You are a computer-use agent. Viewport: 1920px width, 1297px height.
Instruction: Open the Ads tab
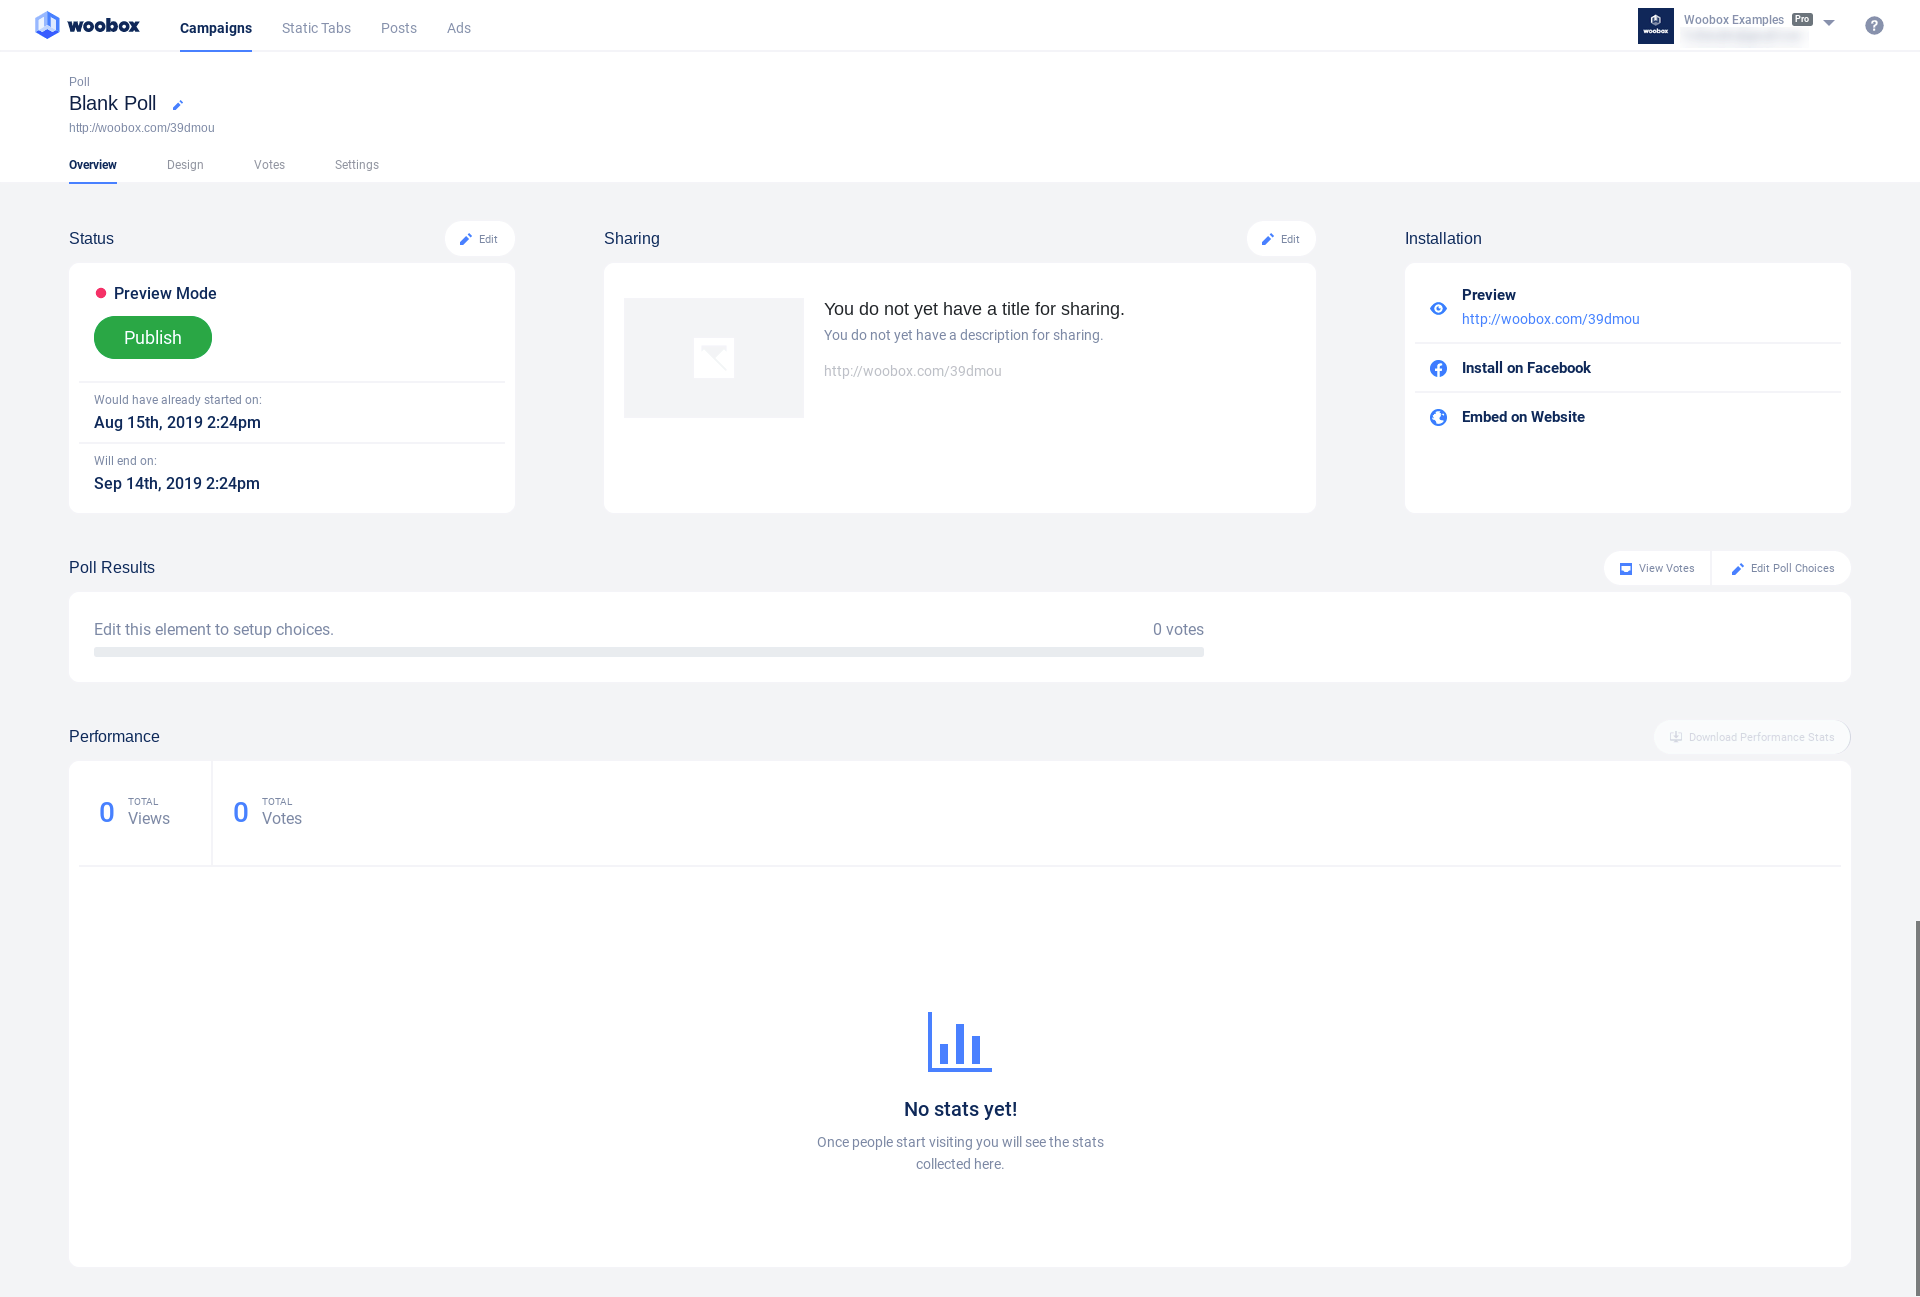459,28
